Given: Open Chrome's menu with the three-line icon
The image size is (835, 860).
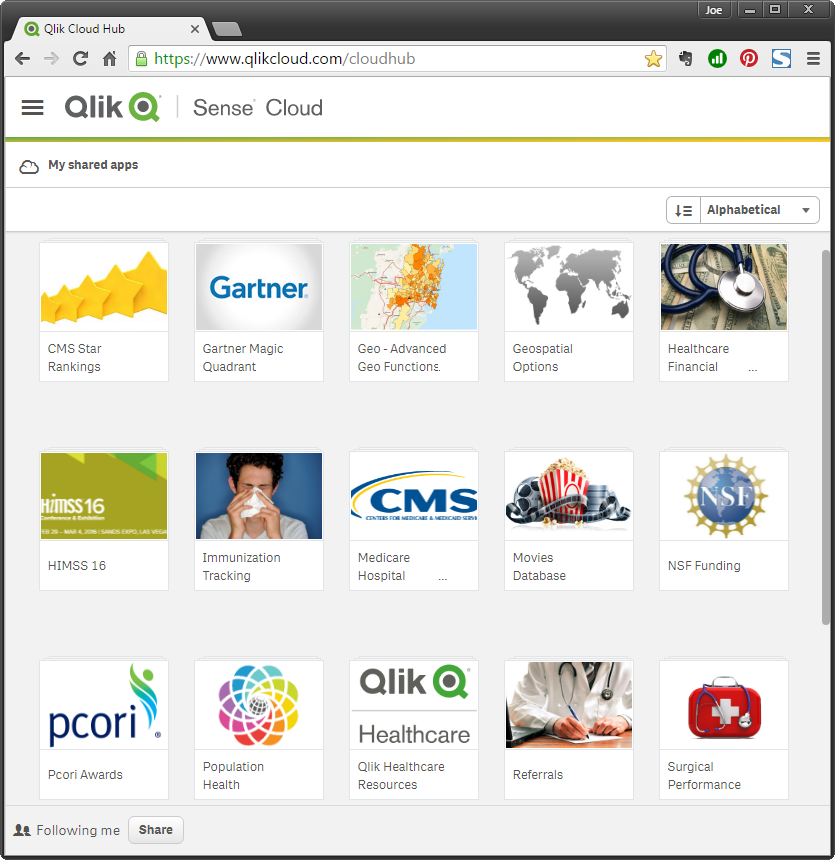Looking at the screenshot, I should (813, 59).
